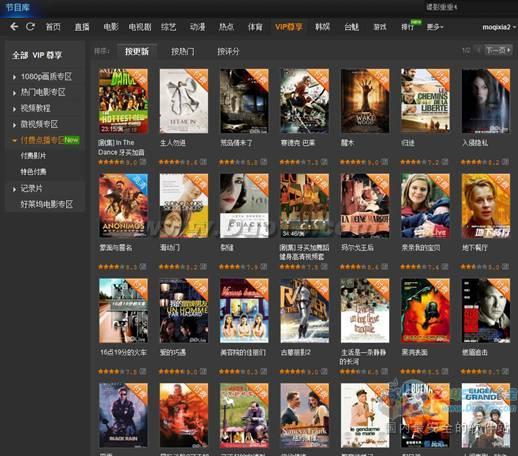
Task: Open the 好莱坞电影专区 sidebar entry
Action: pyautogui.click(x=47, y=204)
